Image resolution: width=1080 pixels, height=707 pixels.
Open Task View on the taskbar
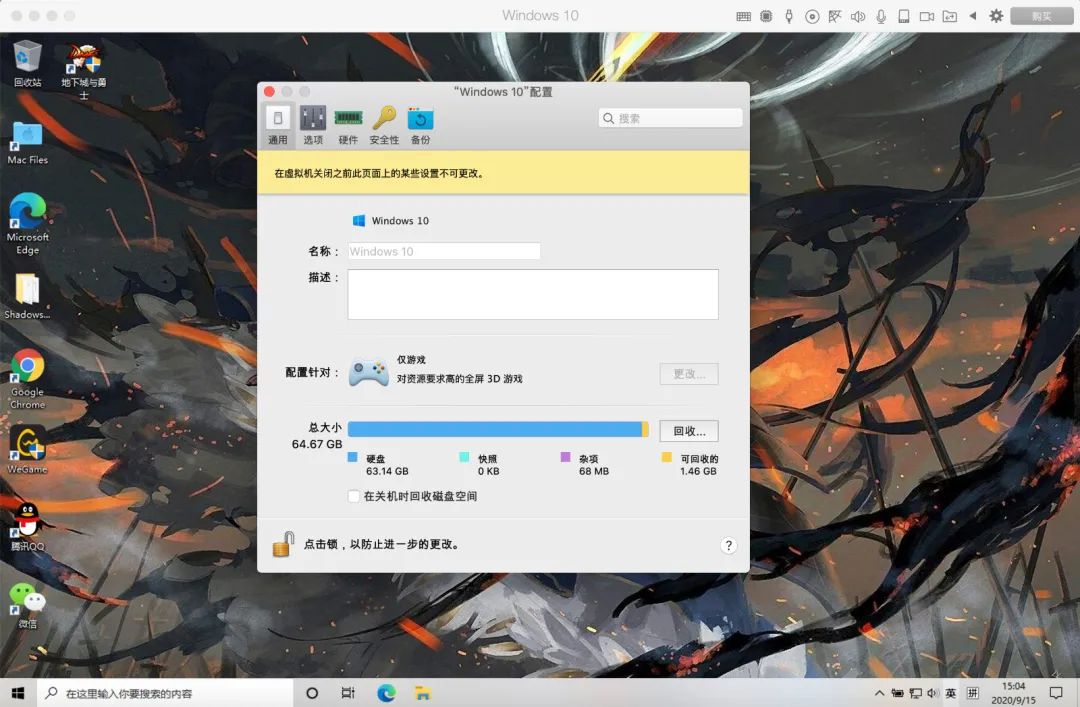pos(349,693)
